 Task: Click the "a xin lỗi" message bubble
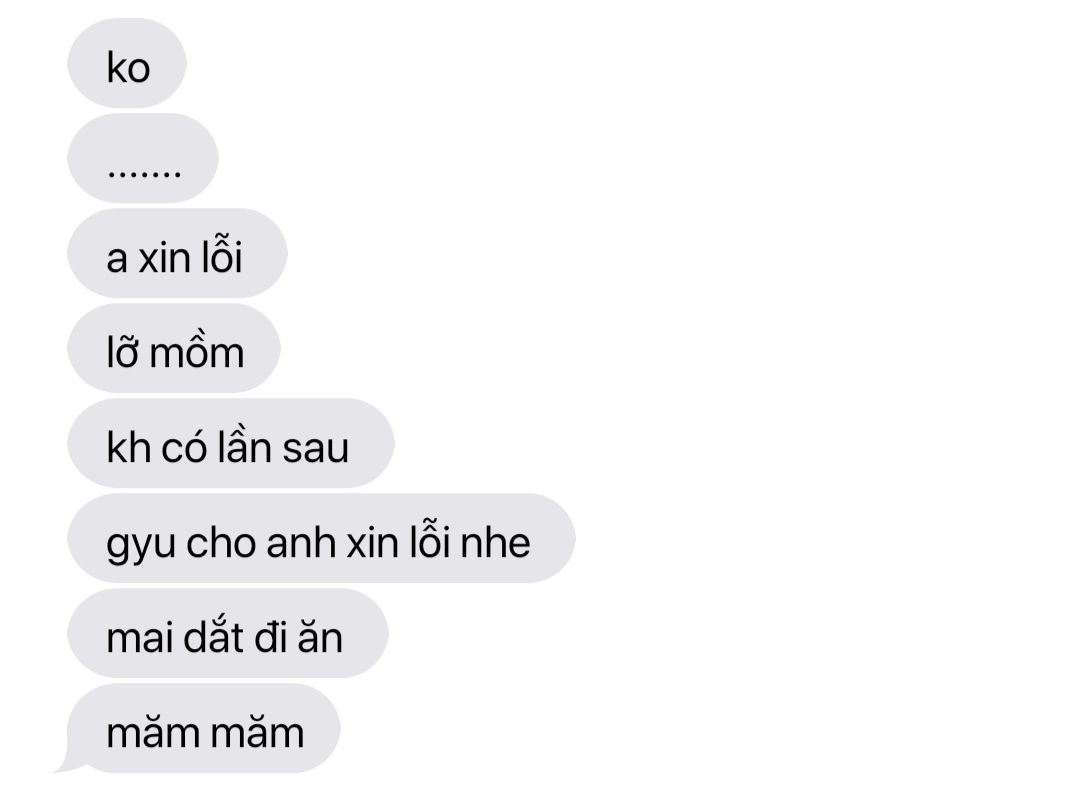point(177,253)
